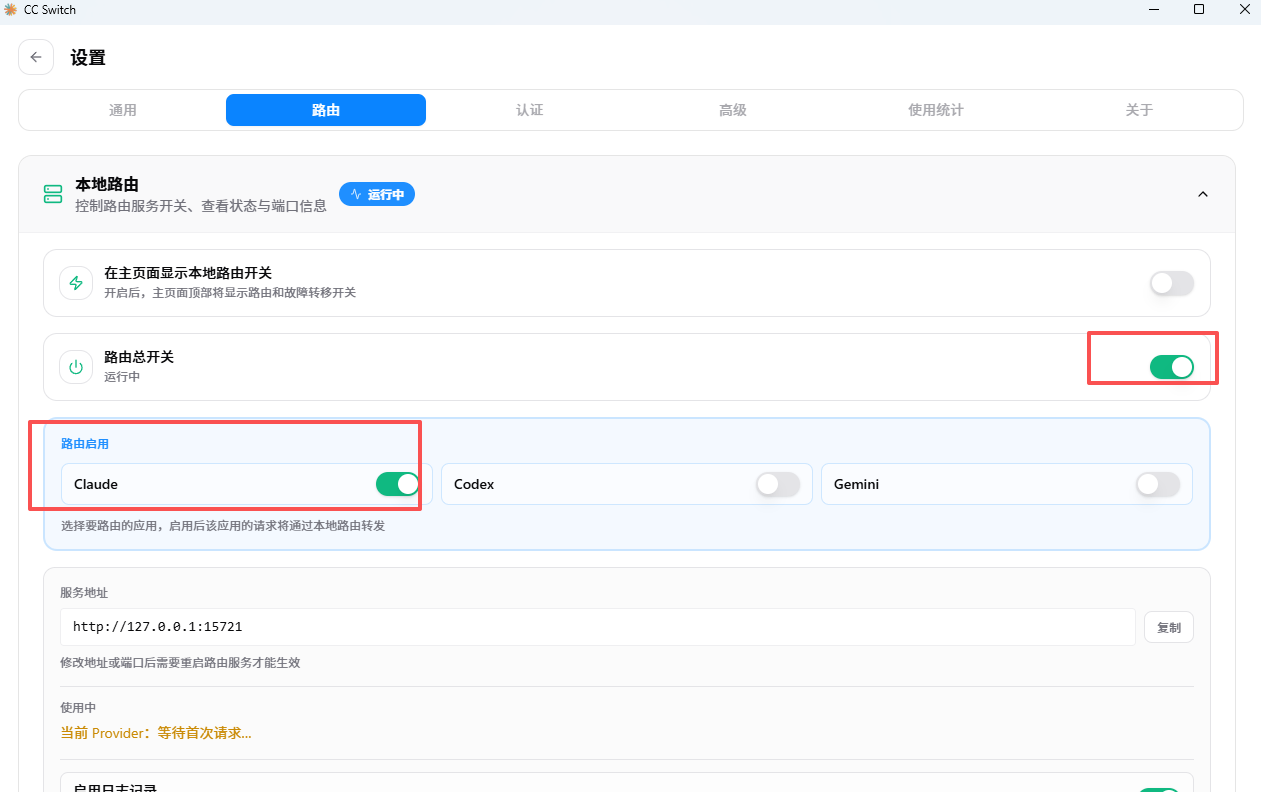
Task: Click 控制路由服务开关 subtitle text
Action: (x=201, y=206)
